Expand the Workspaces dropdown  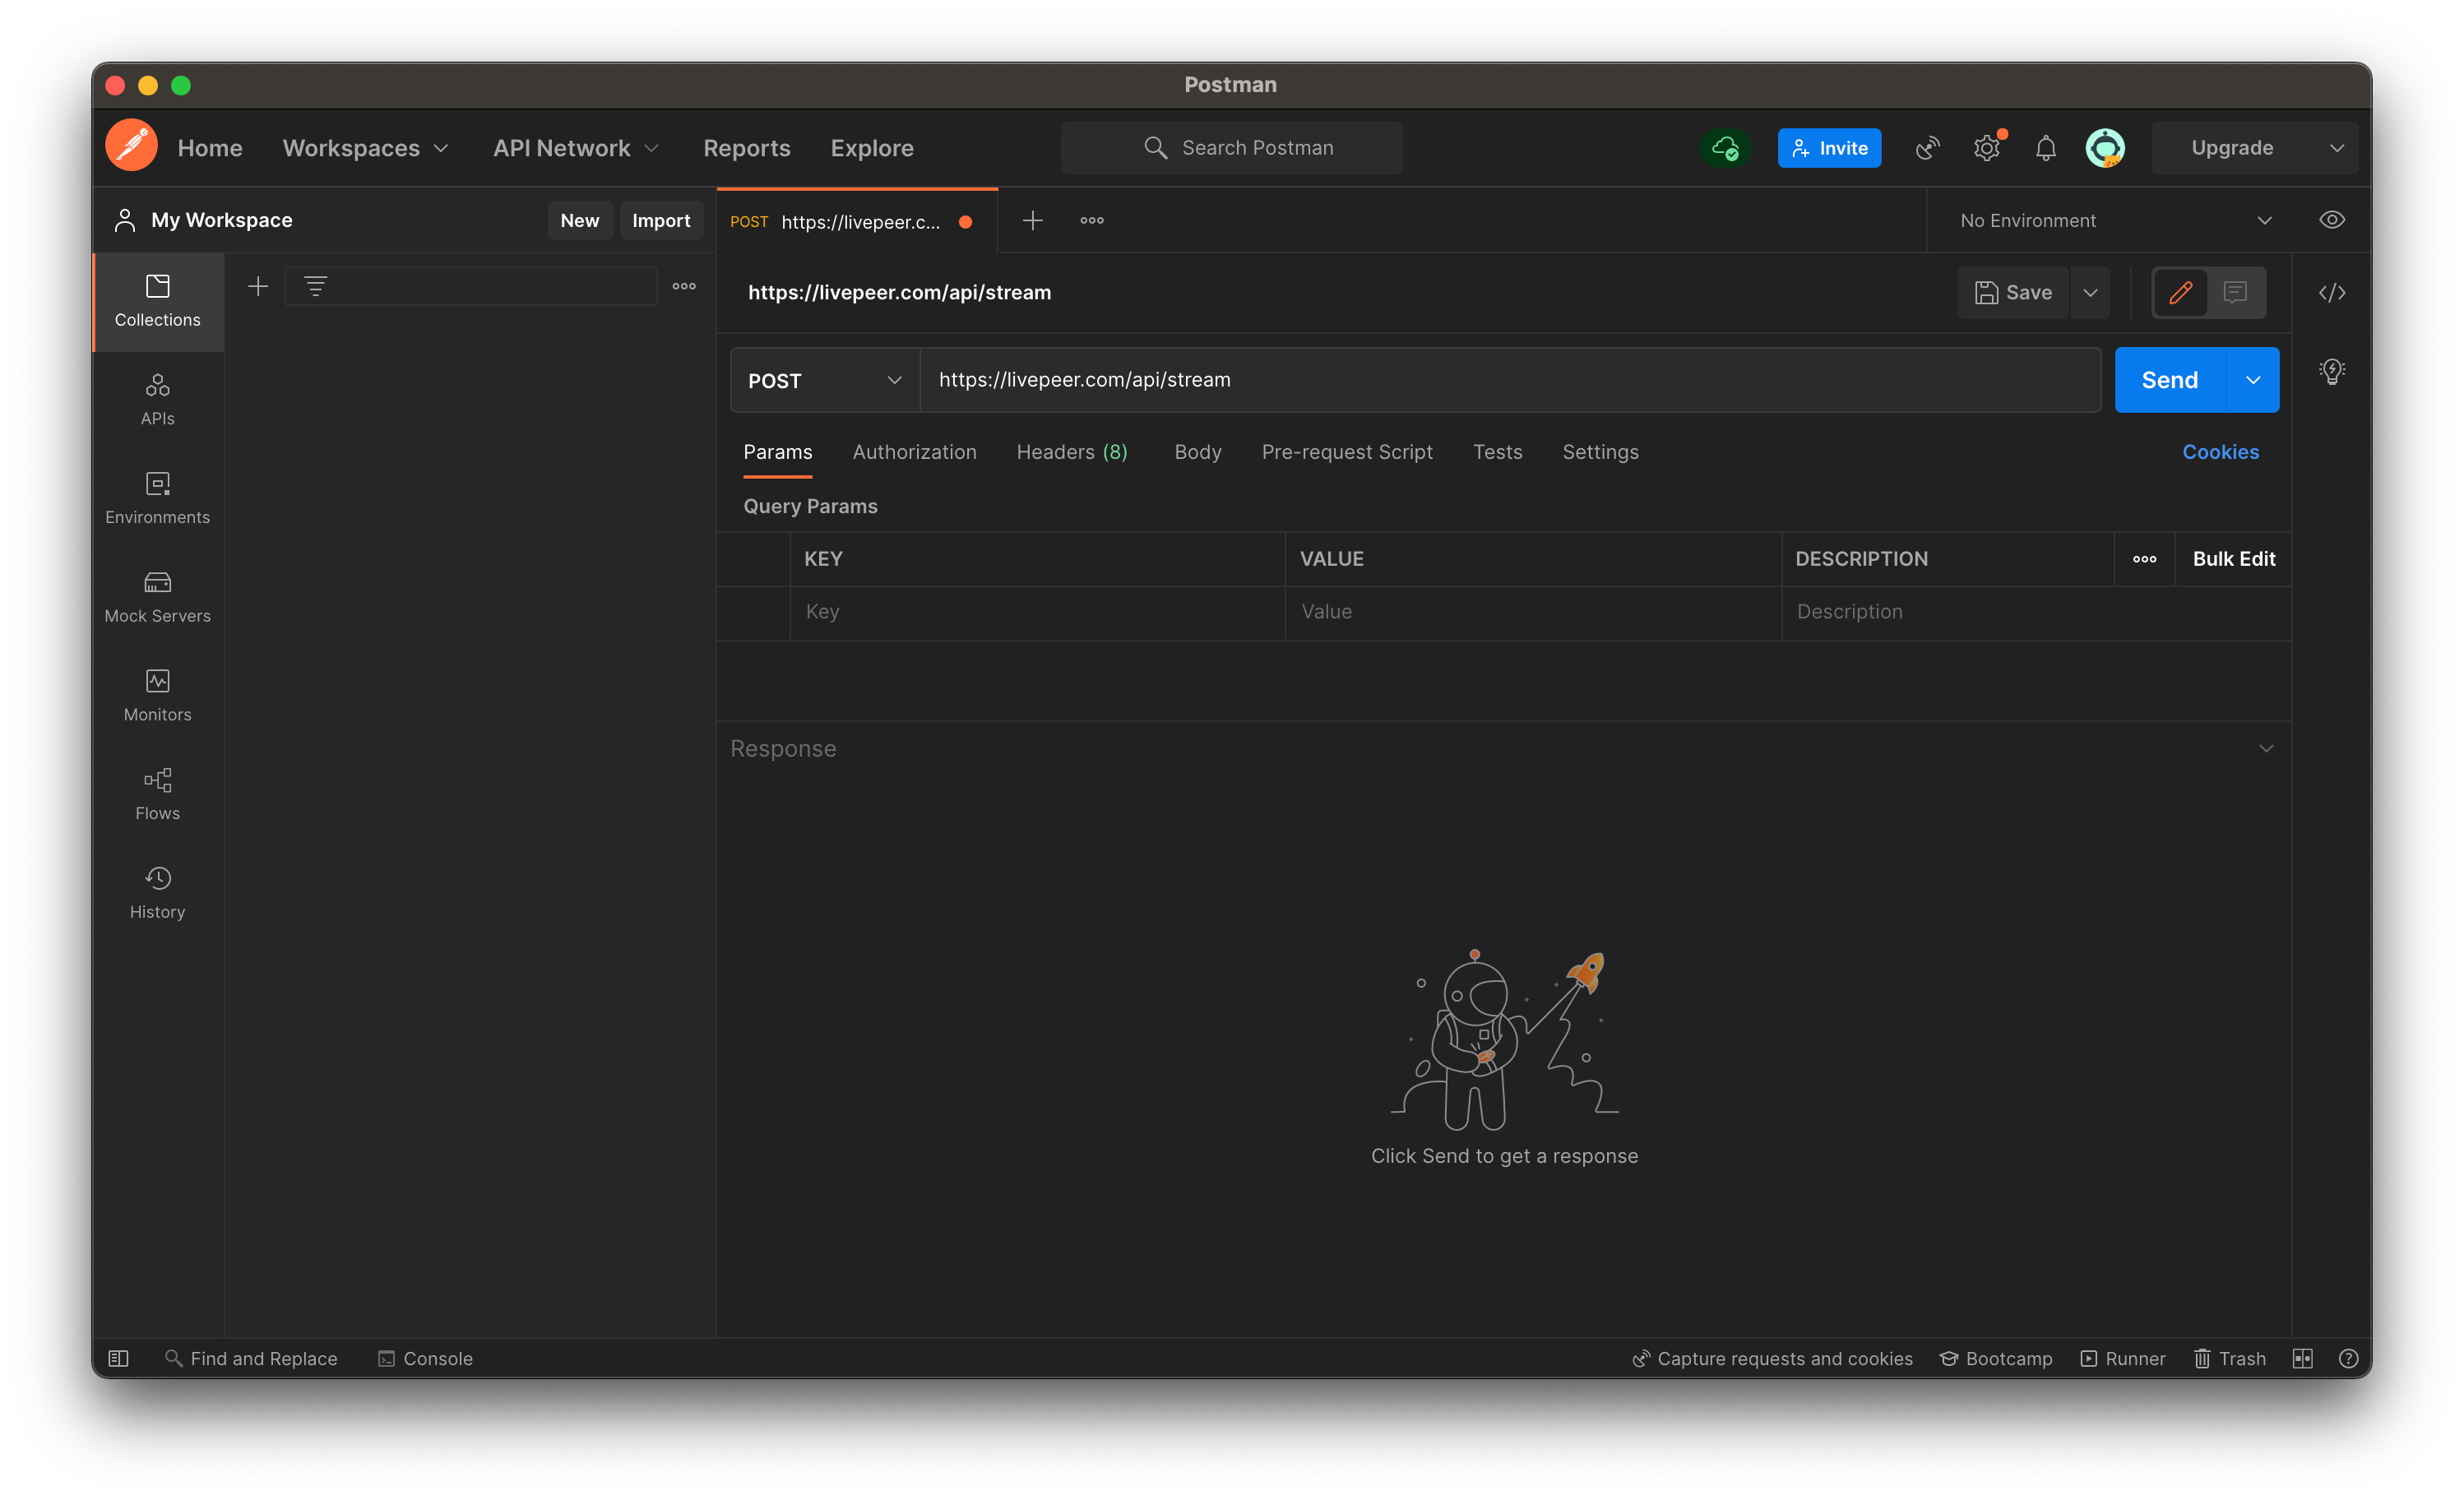tap(366, 148)
